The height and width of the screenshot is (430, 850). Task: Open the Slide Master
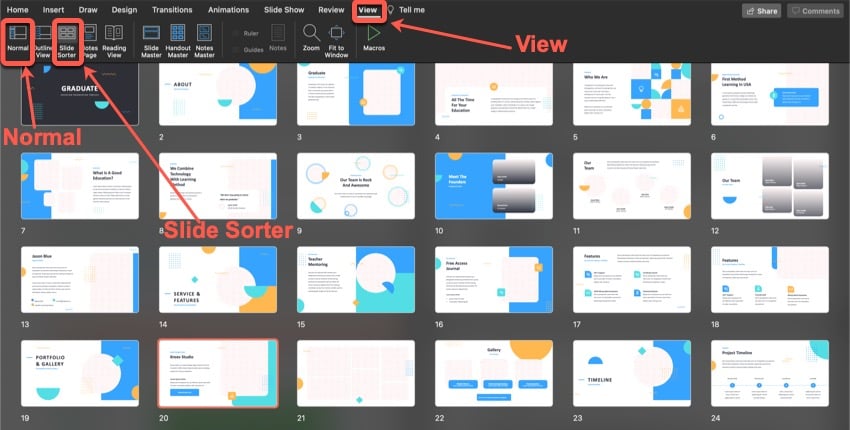(152, 40)
